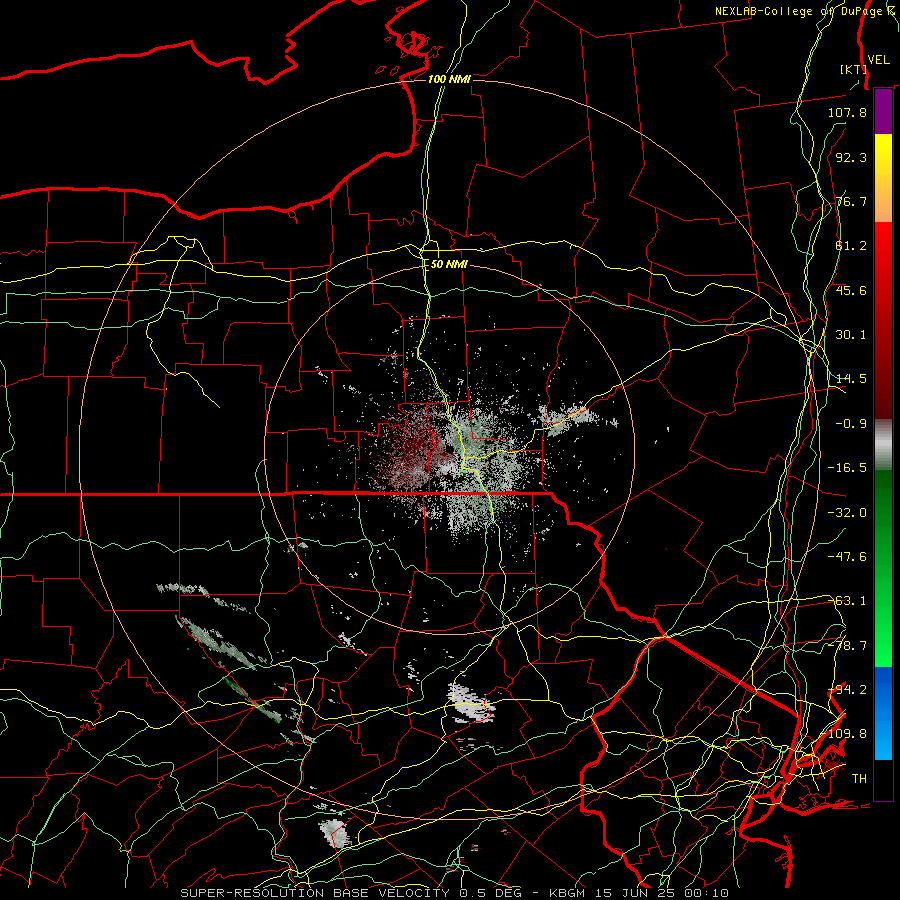This screenshot has height=900, width=900.
Task: Select the 30.1 legend value
Action: pos(851,335)
